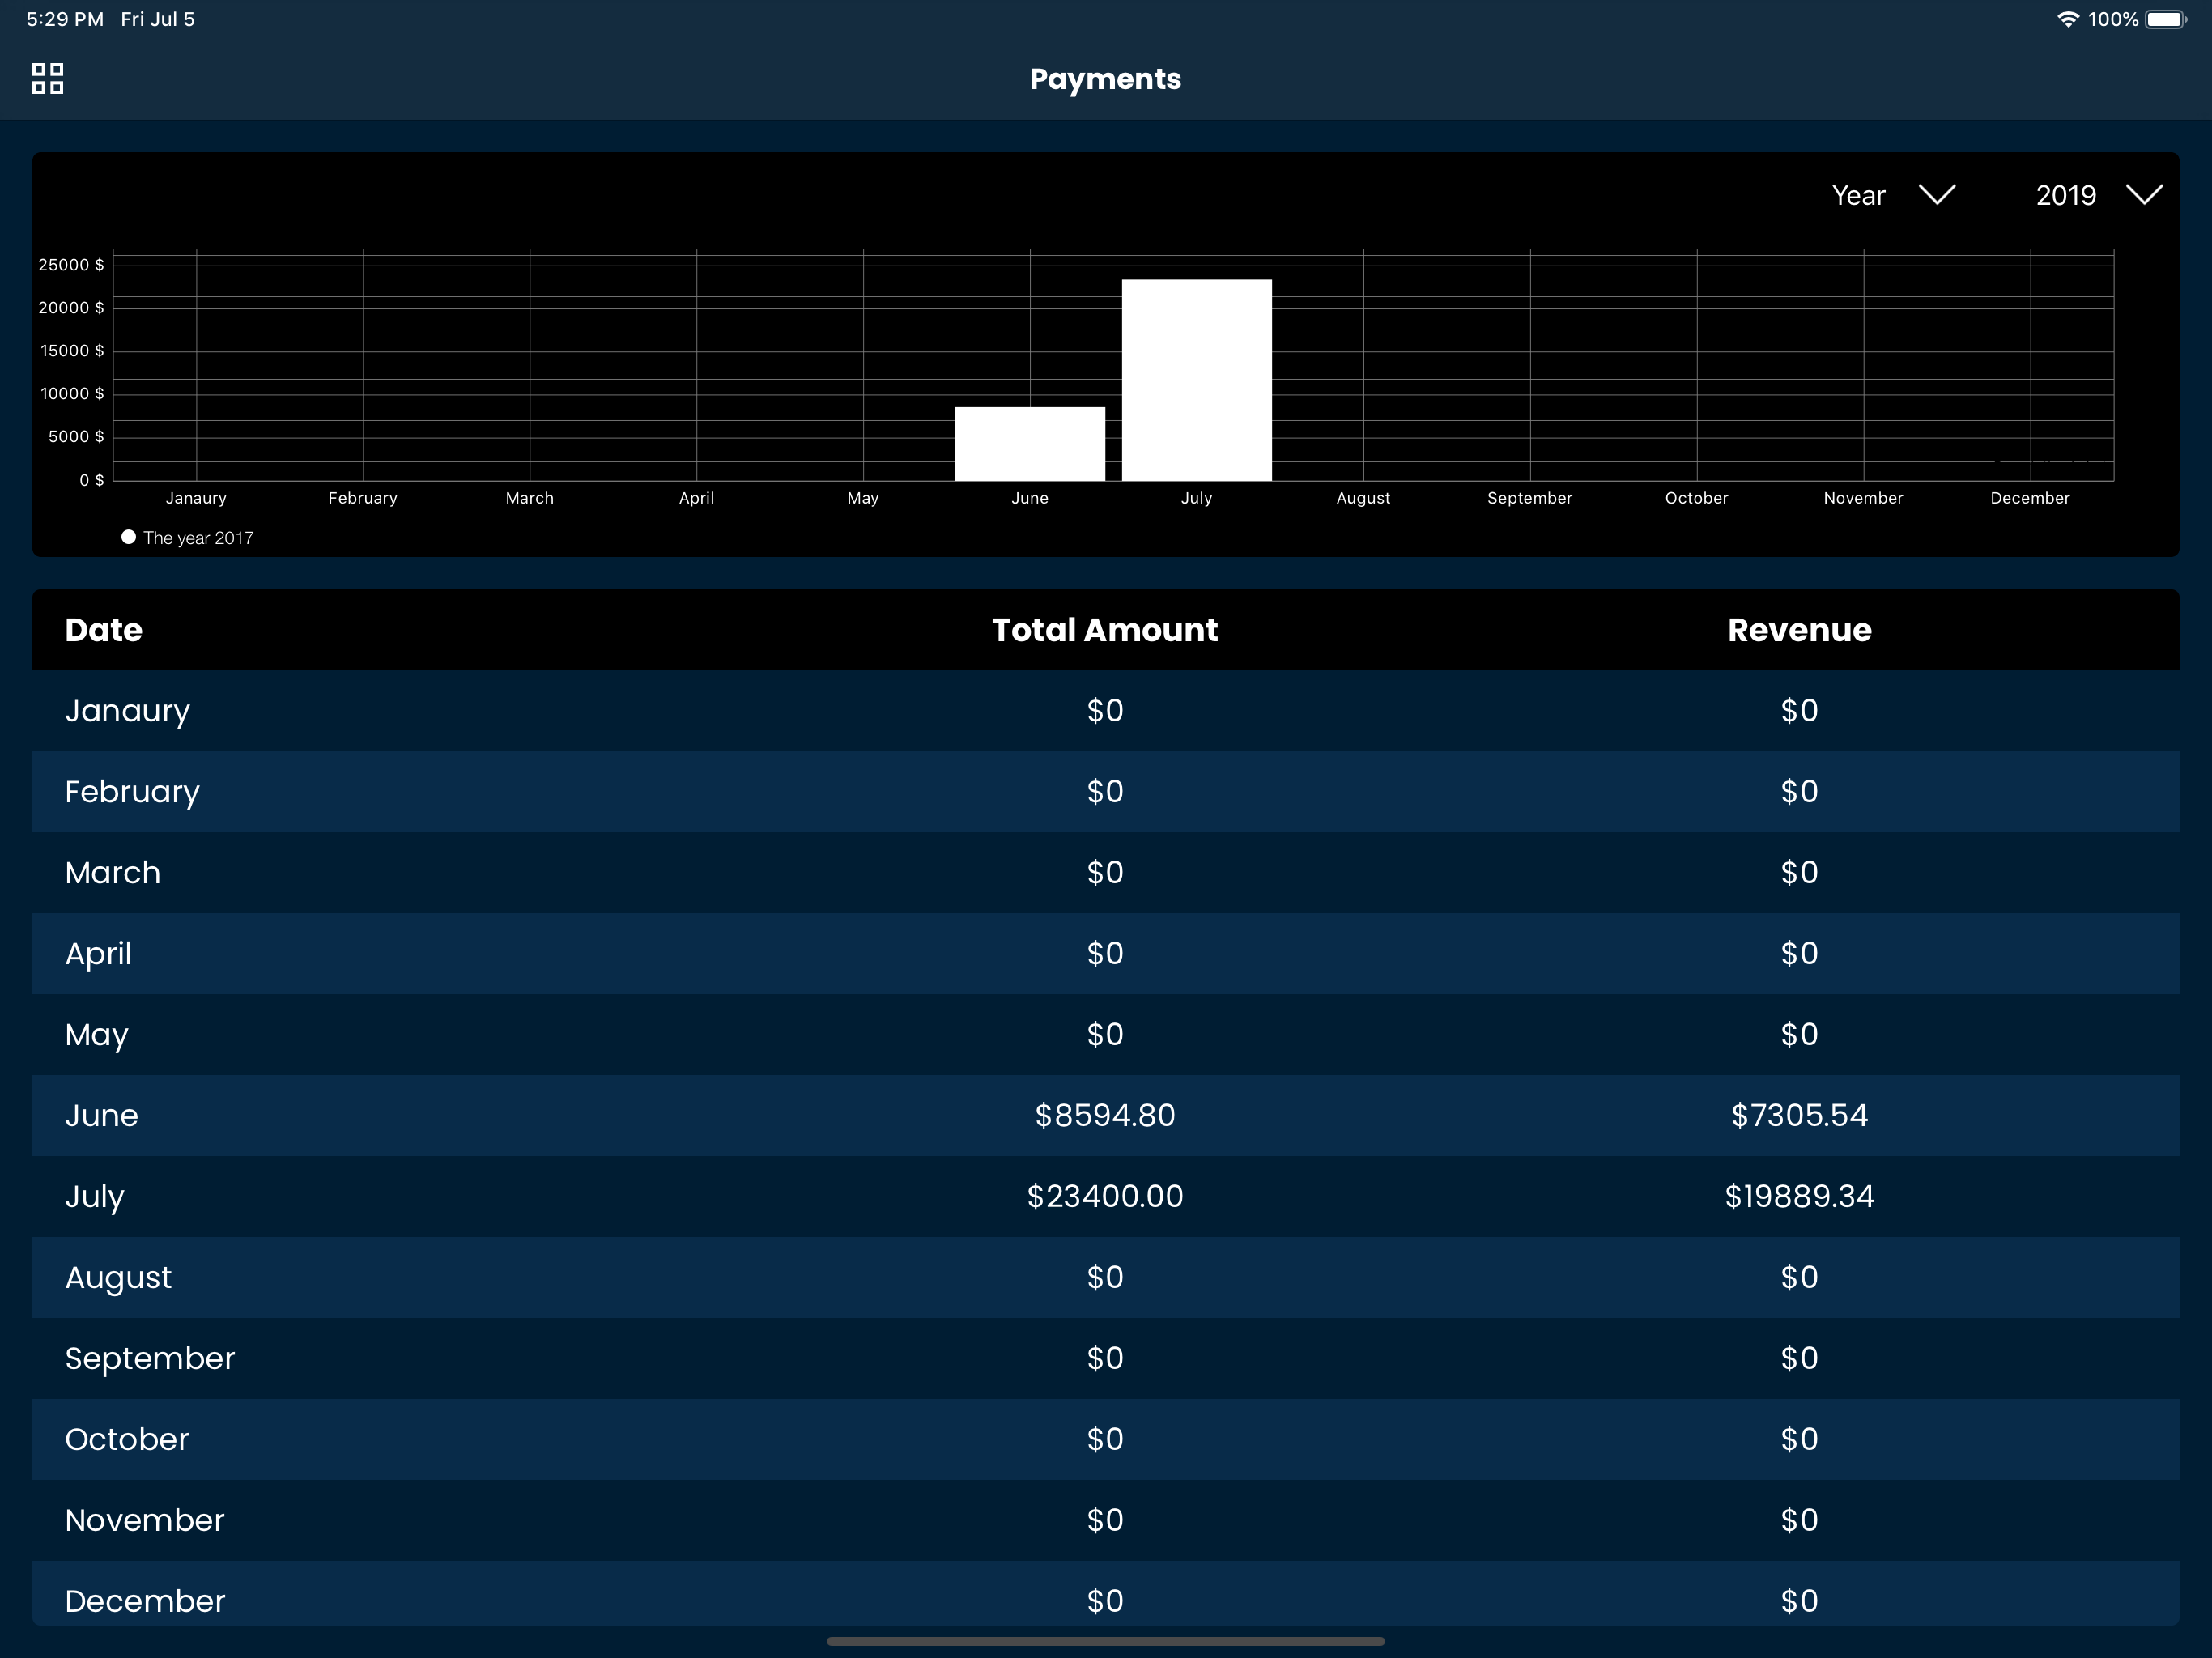Click the Date column header
Viewport: 2212px width, 1658px height.
coord(104,630)
